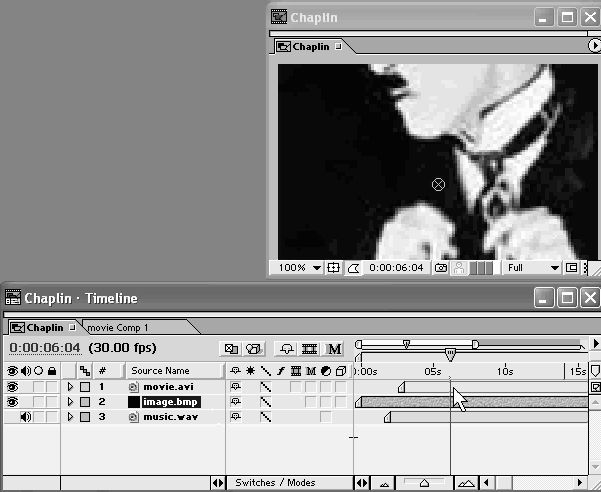
Task: Switch to the movie Comp 1 tab
Action: [118, 327]
